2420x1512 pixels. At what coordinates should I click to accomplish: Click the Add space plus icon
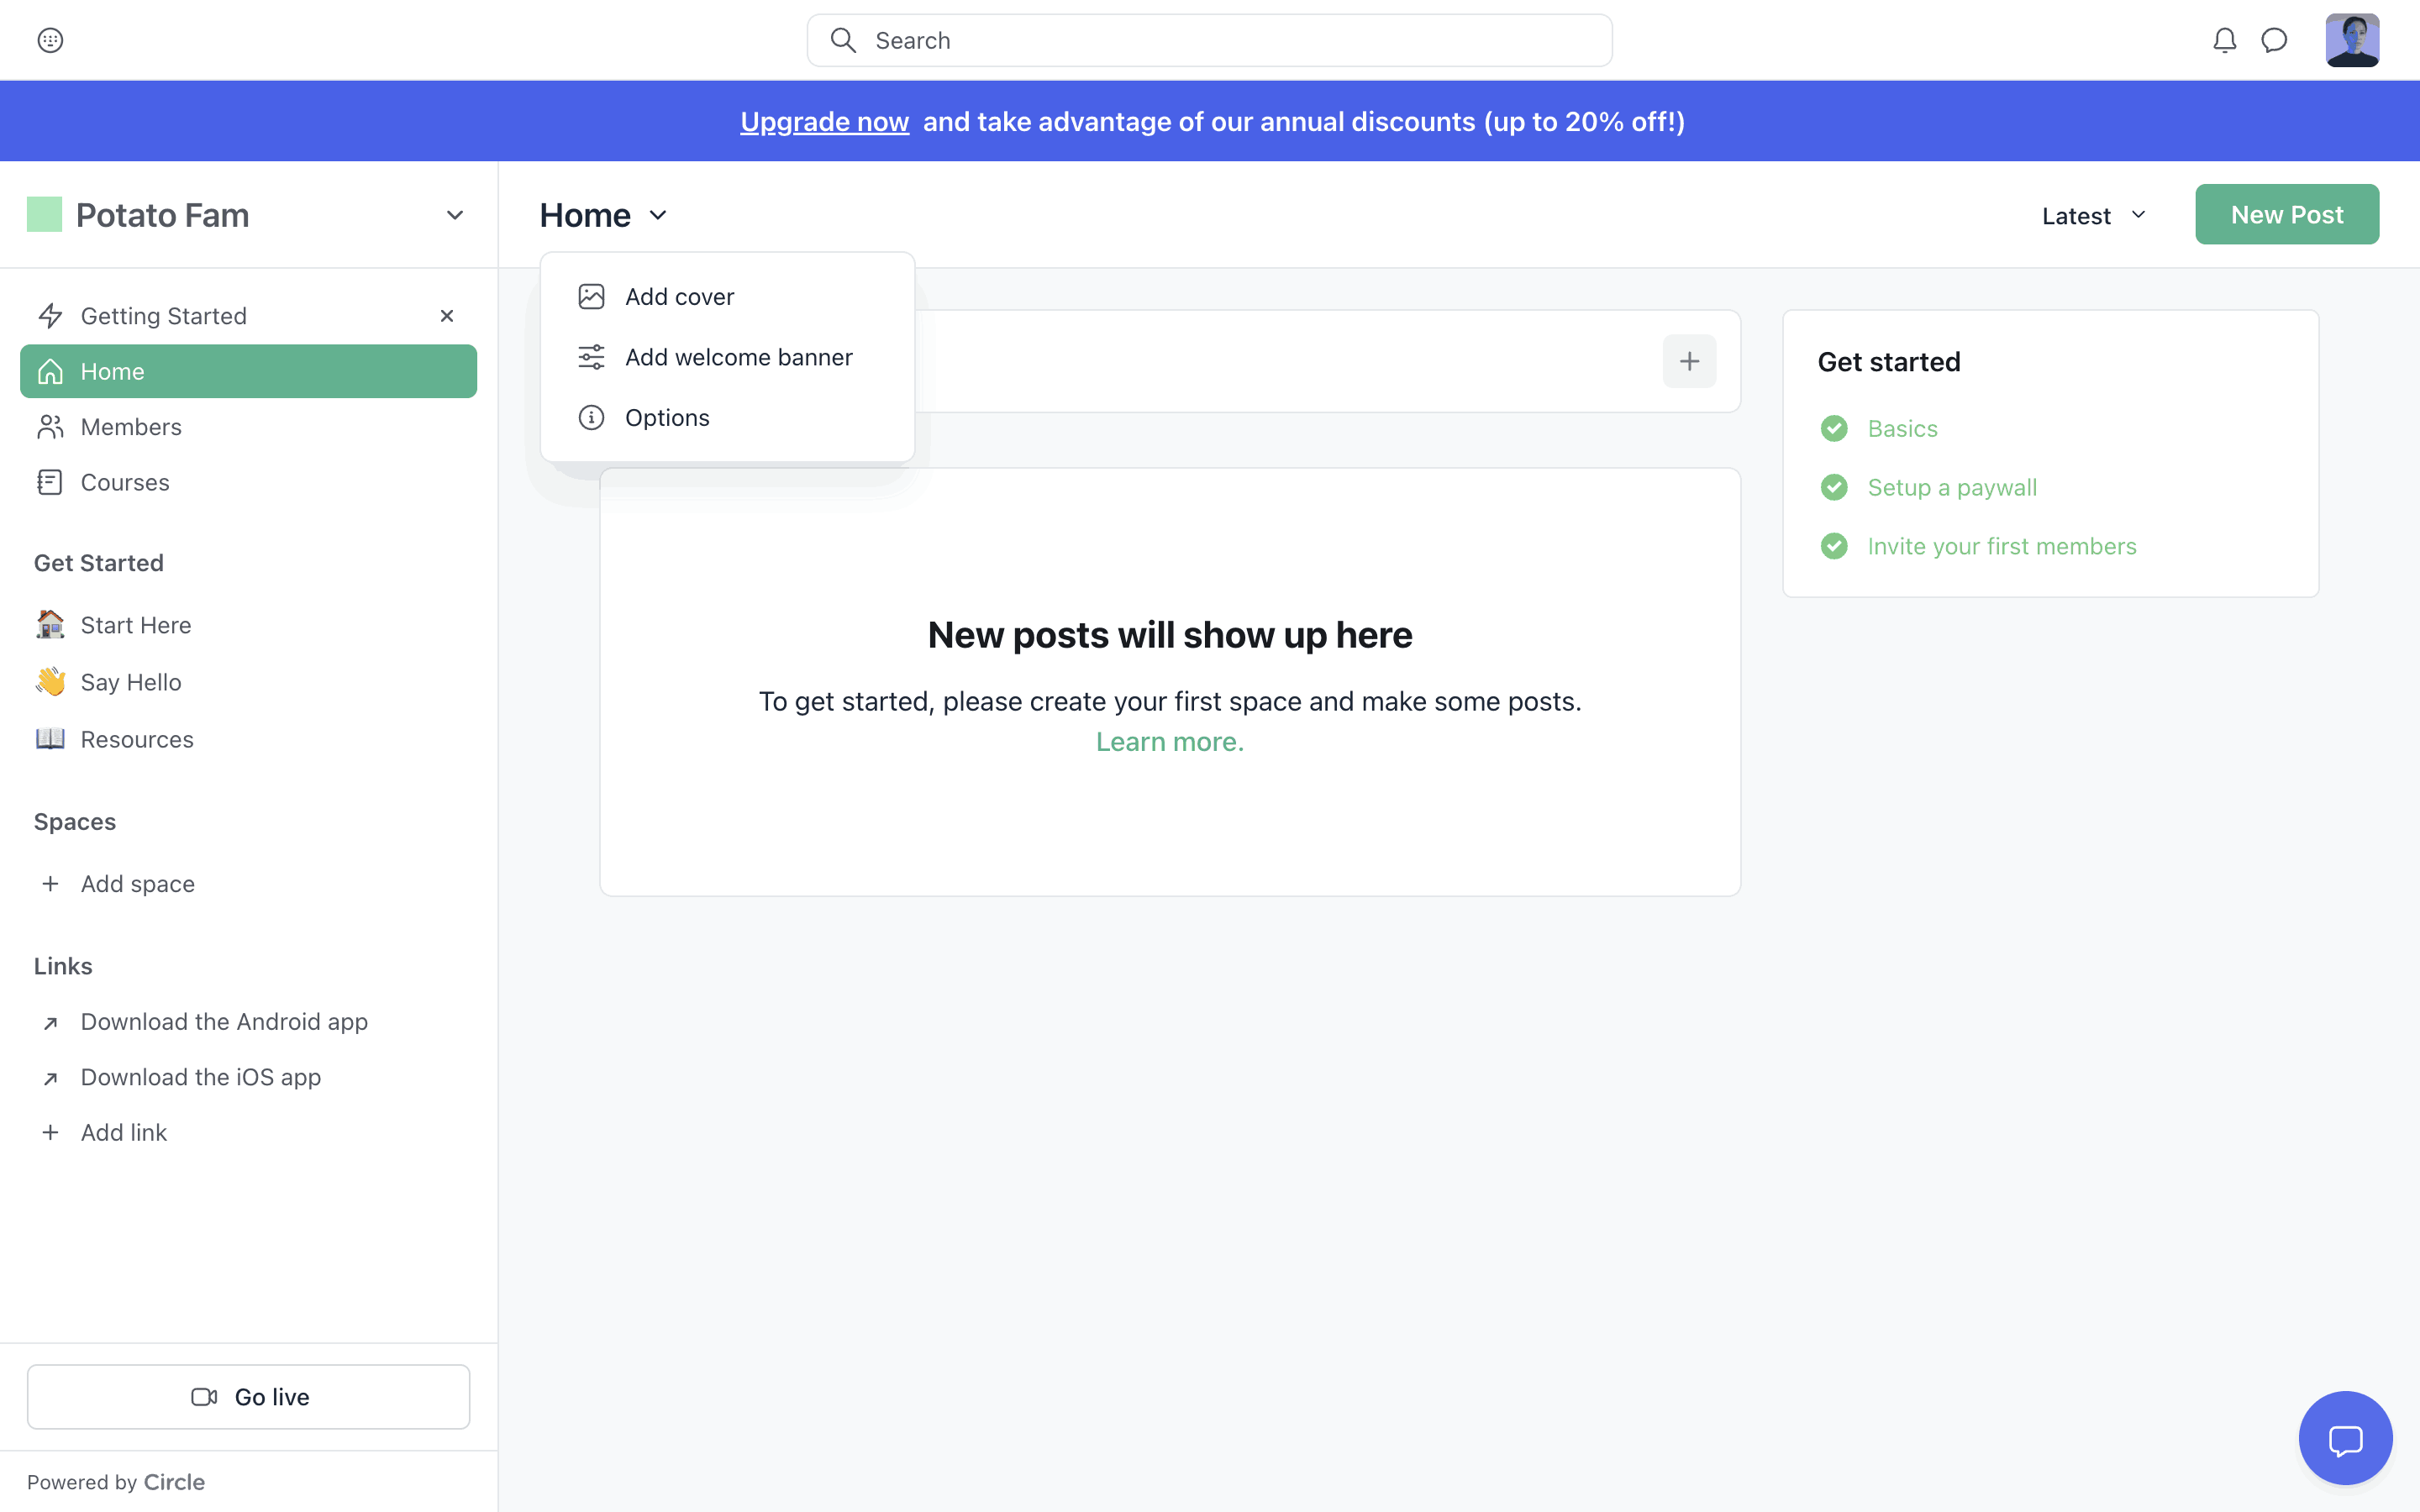(50, 884)
